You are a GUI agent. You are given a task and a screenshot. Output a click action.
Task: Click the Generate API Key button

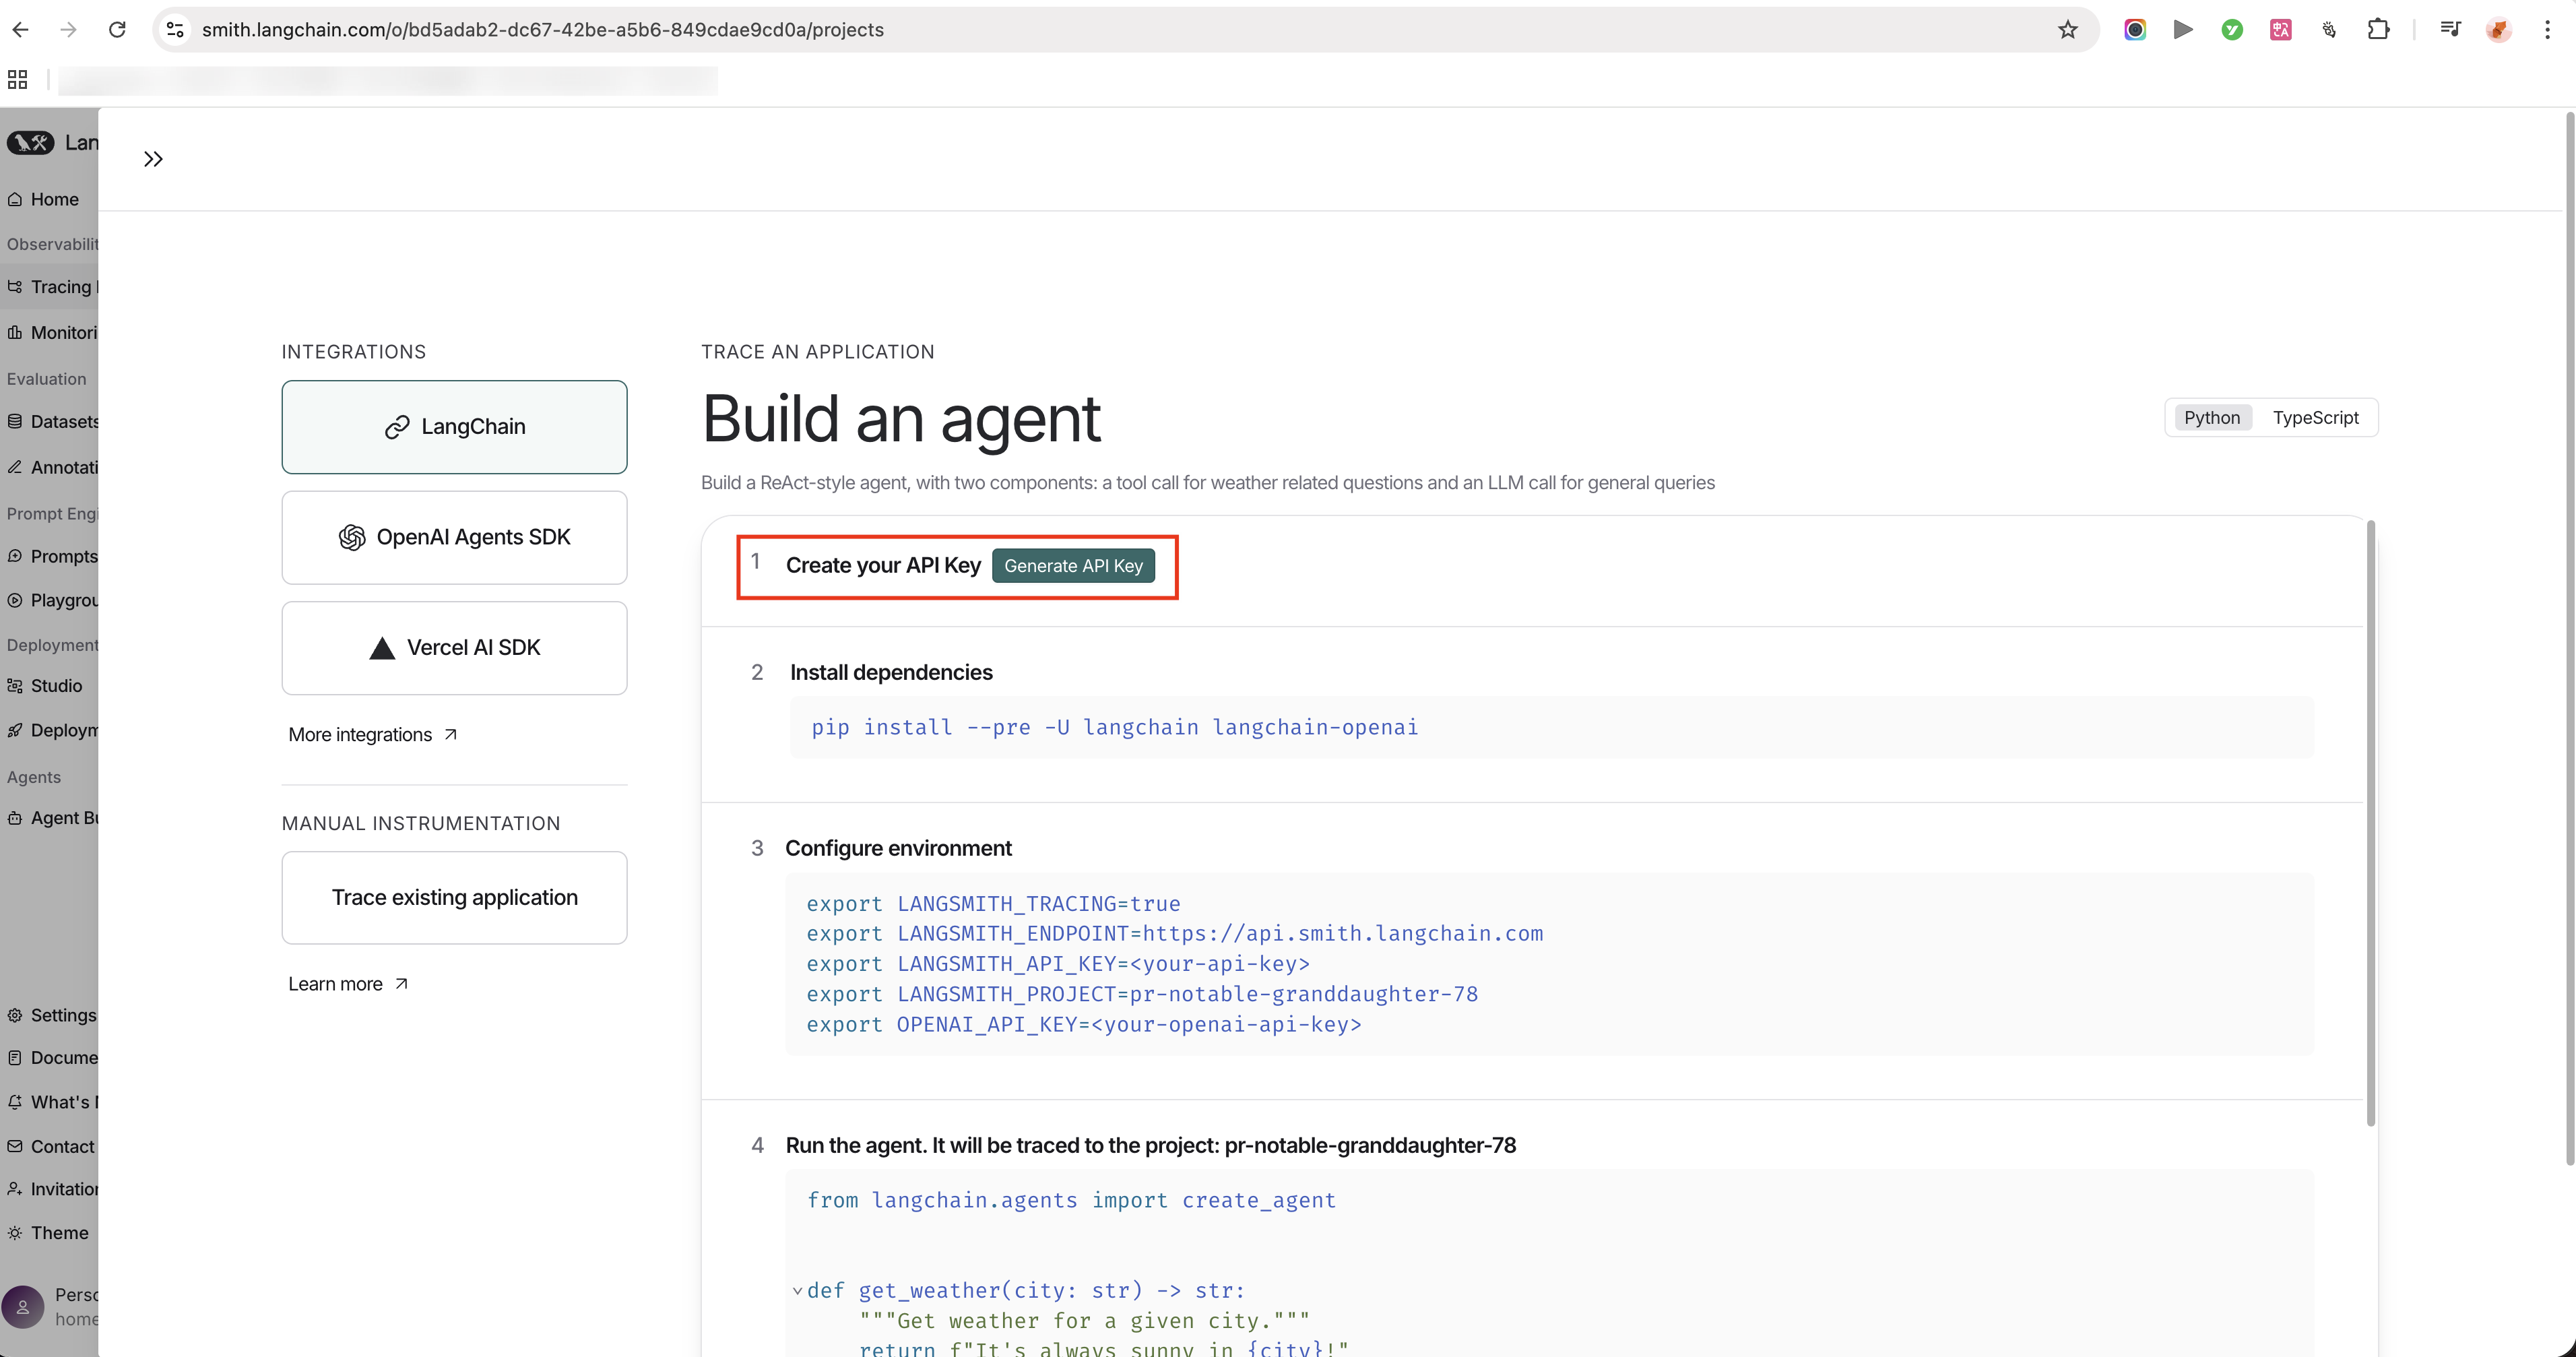[x=1073, y=566]
